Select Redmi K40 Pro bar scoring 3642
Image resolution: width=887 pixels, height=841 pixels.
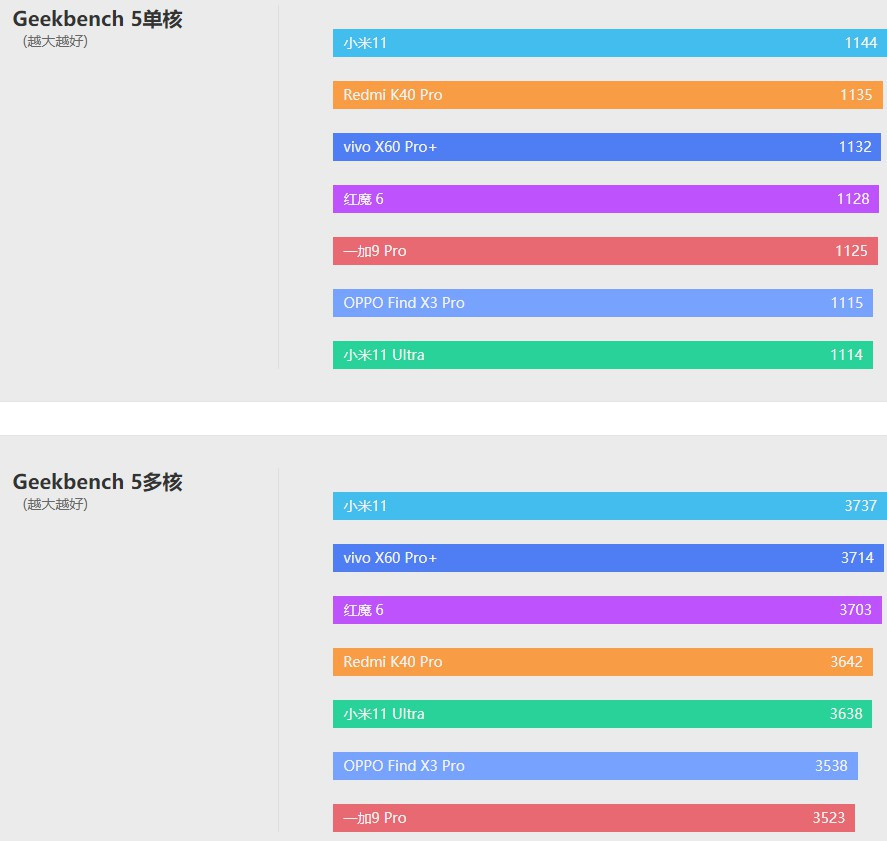[x=600, y=662]
